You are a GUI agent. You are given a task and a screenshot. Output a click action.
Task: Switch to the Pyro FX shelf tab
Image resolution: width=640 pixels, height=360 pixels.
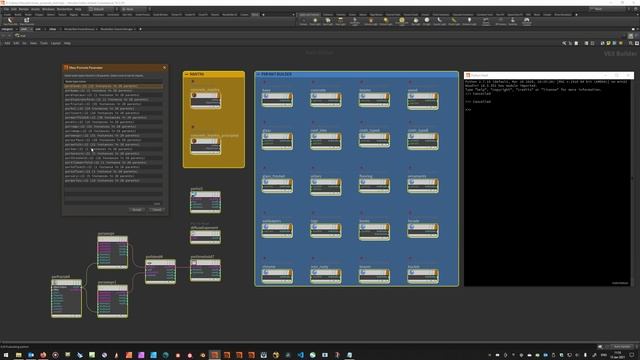(x=500, y=15)
